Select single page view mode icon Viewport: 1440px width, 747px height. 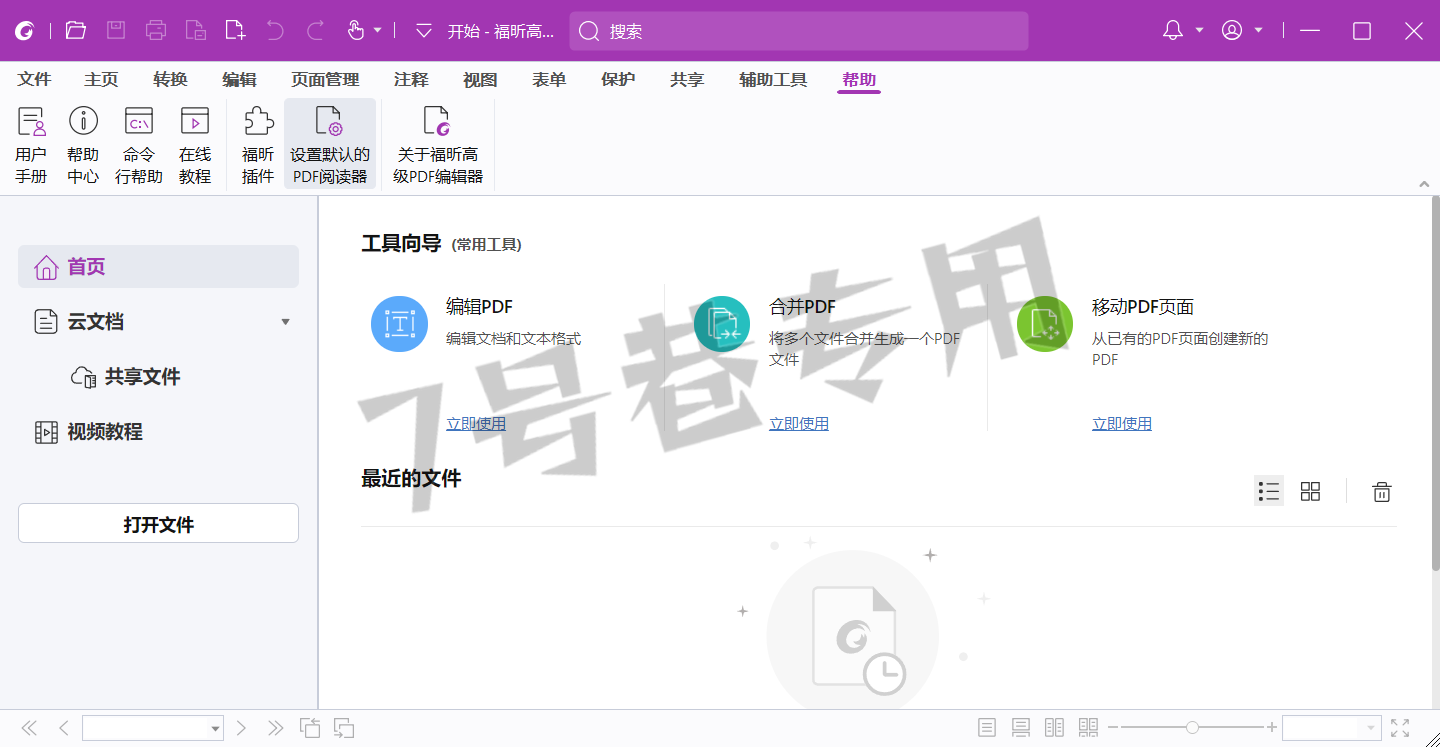click(987, 728)
